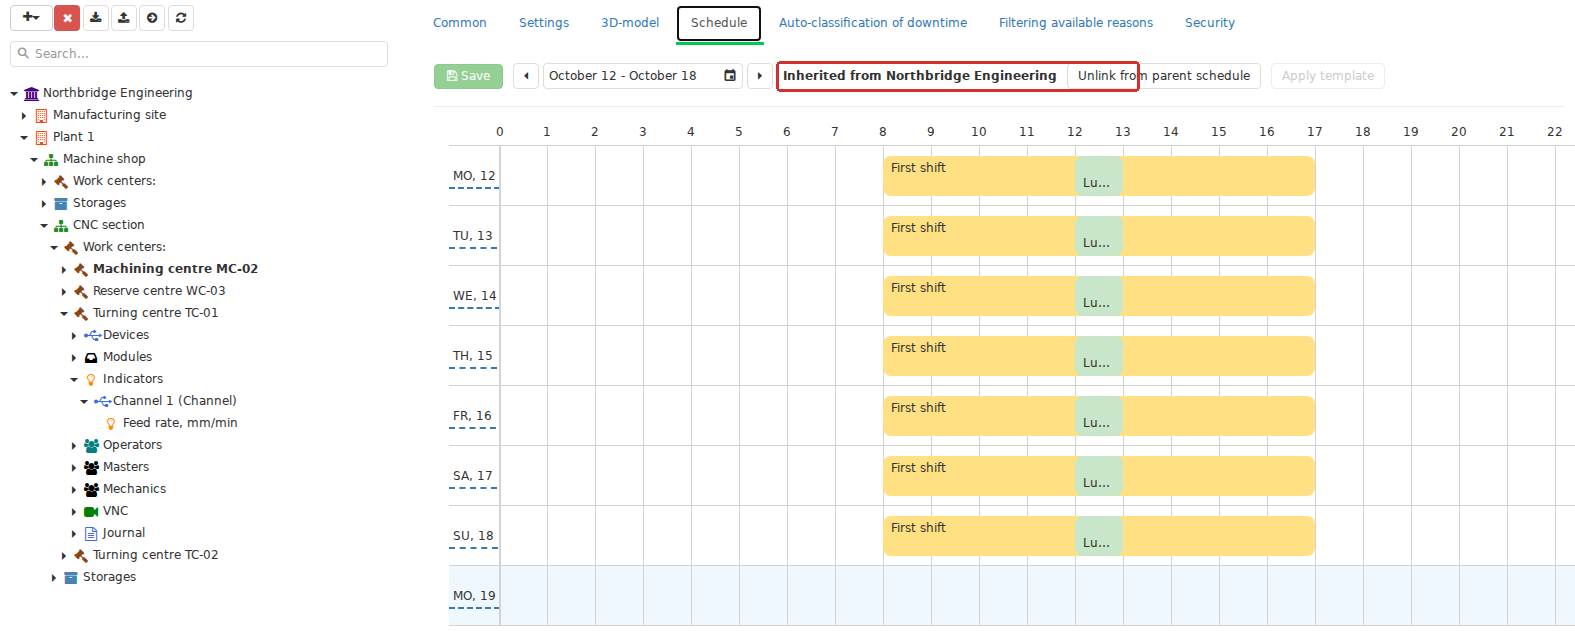1575x636 pixels.
Task: Expand the Manufacturing site node
Action: click(24, 116)
